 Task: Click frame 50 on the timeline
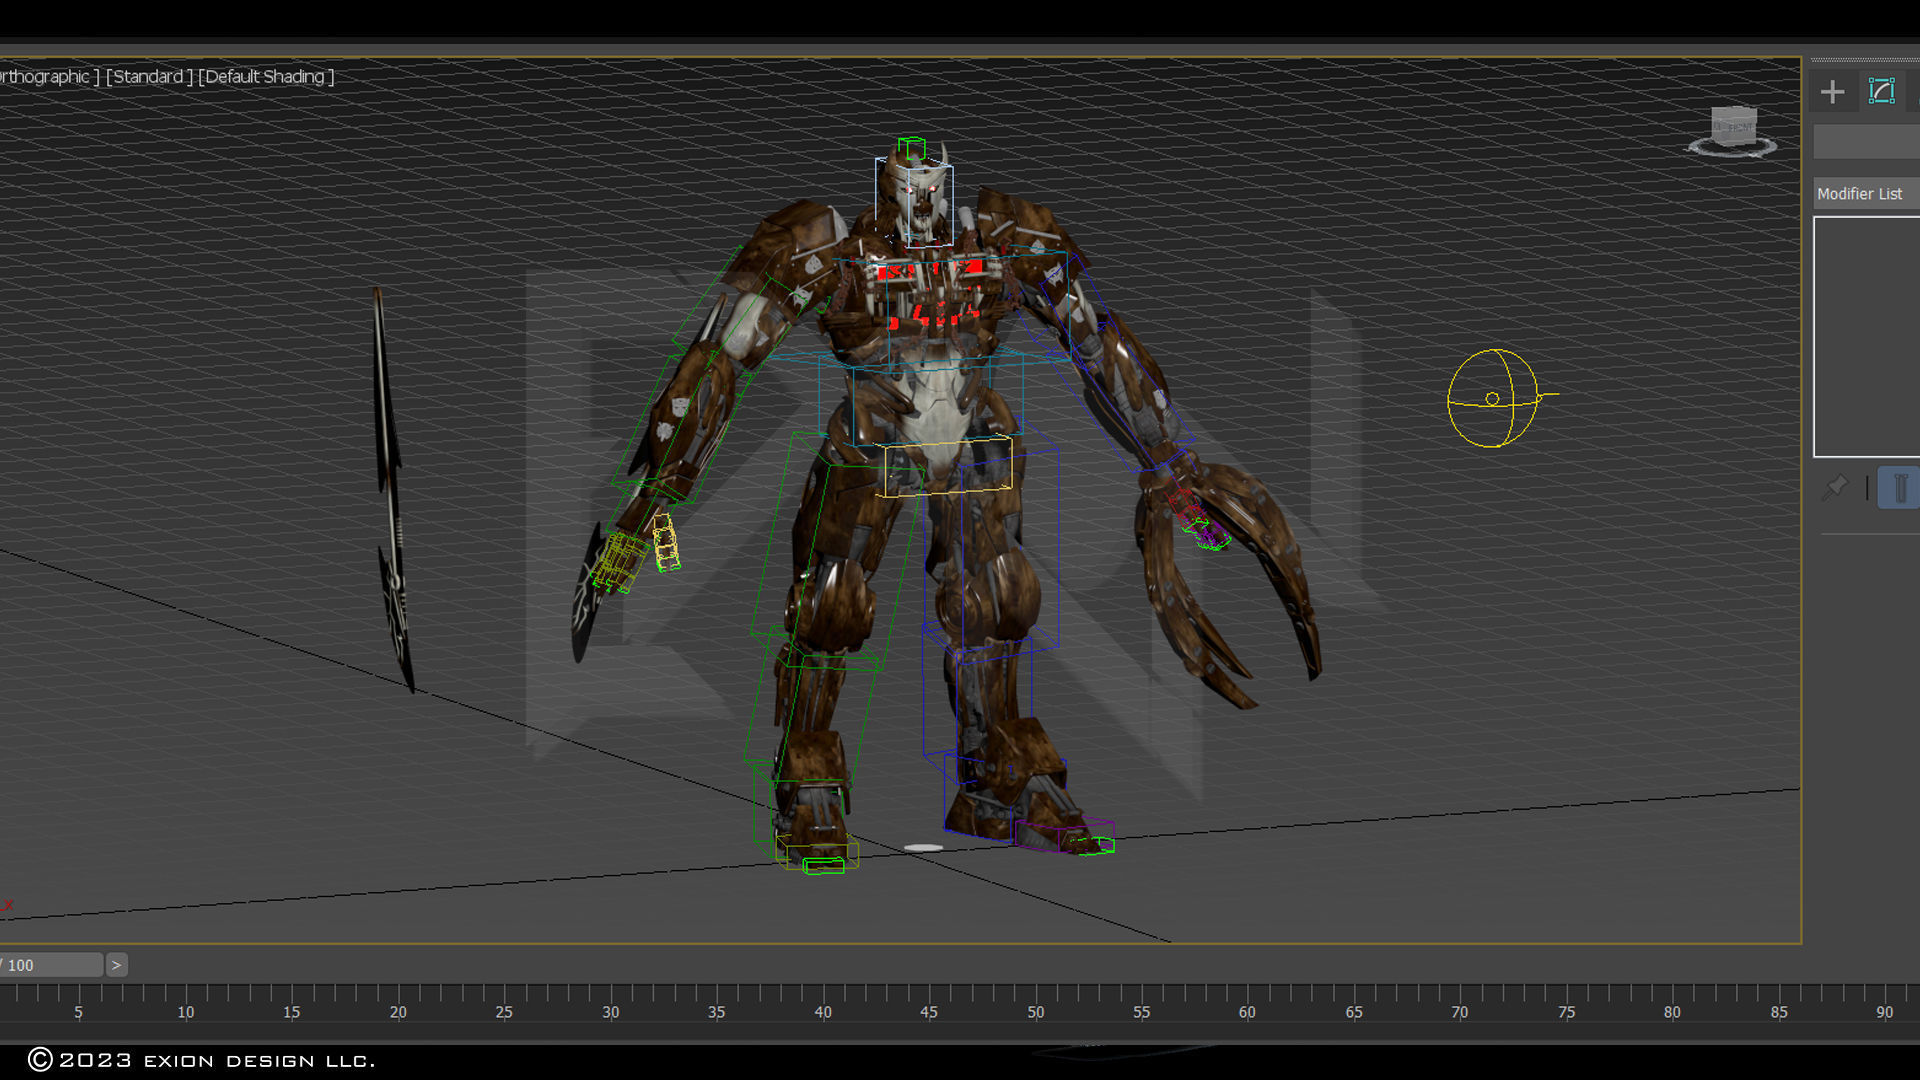pyautogui.click(x=1036, y=1012)
